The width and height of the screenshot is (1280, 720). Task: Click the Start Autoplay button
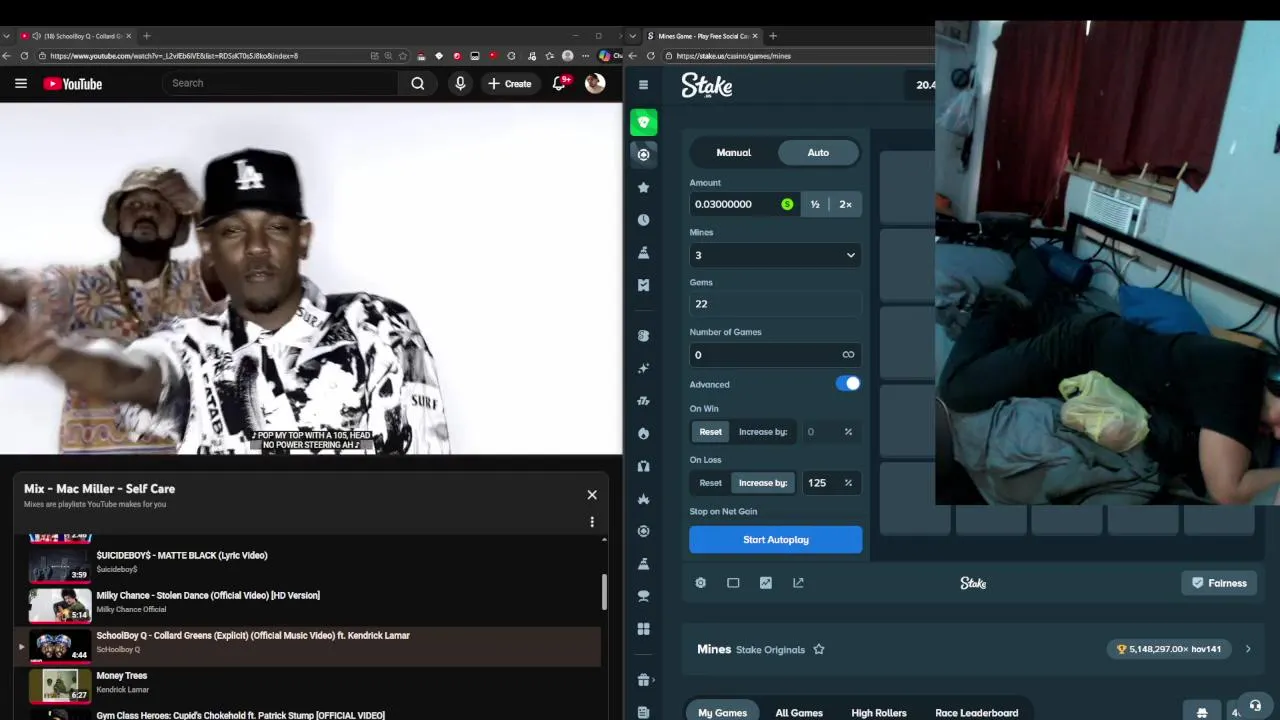tap(775, 540)
